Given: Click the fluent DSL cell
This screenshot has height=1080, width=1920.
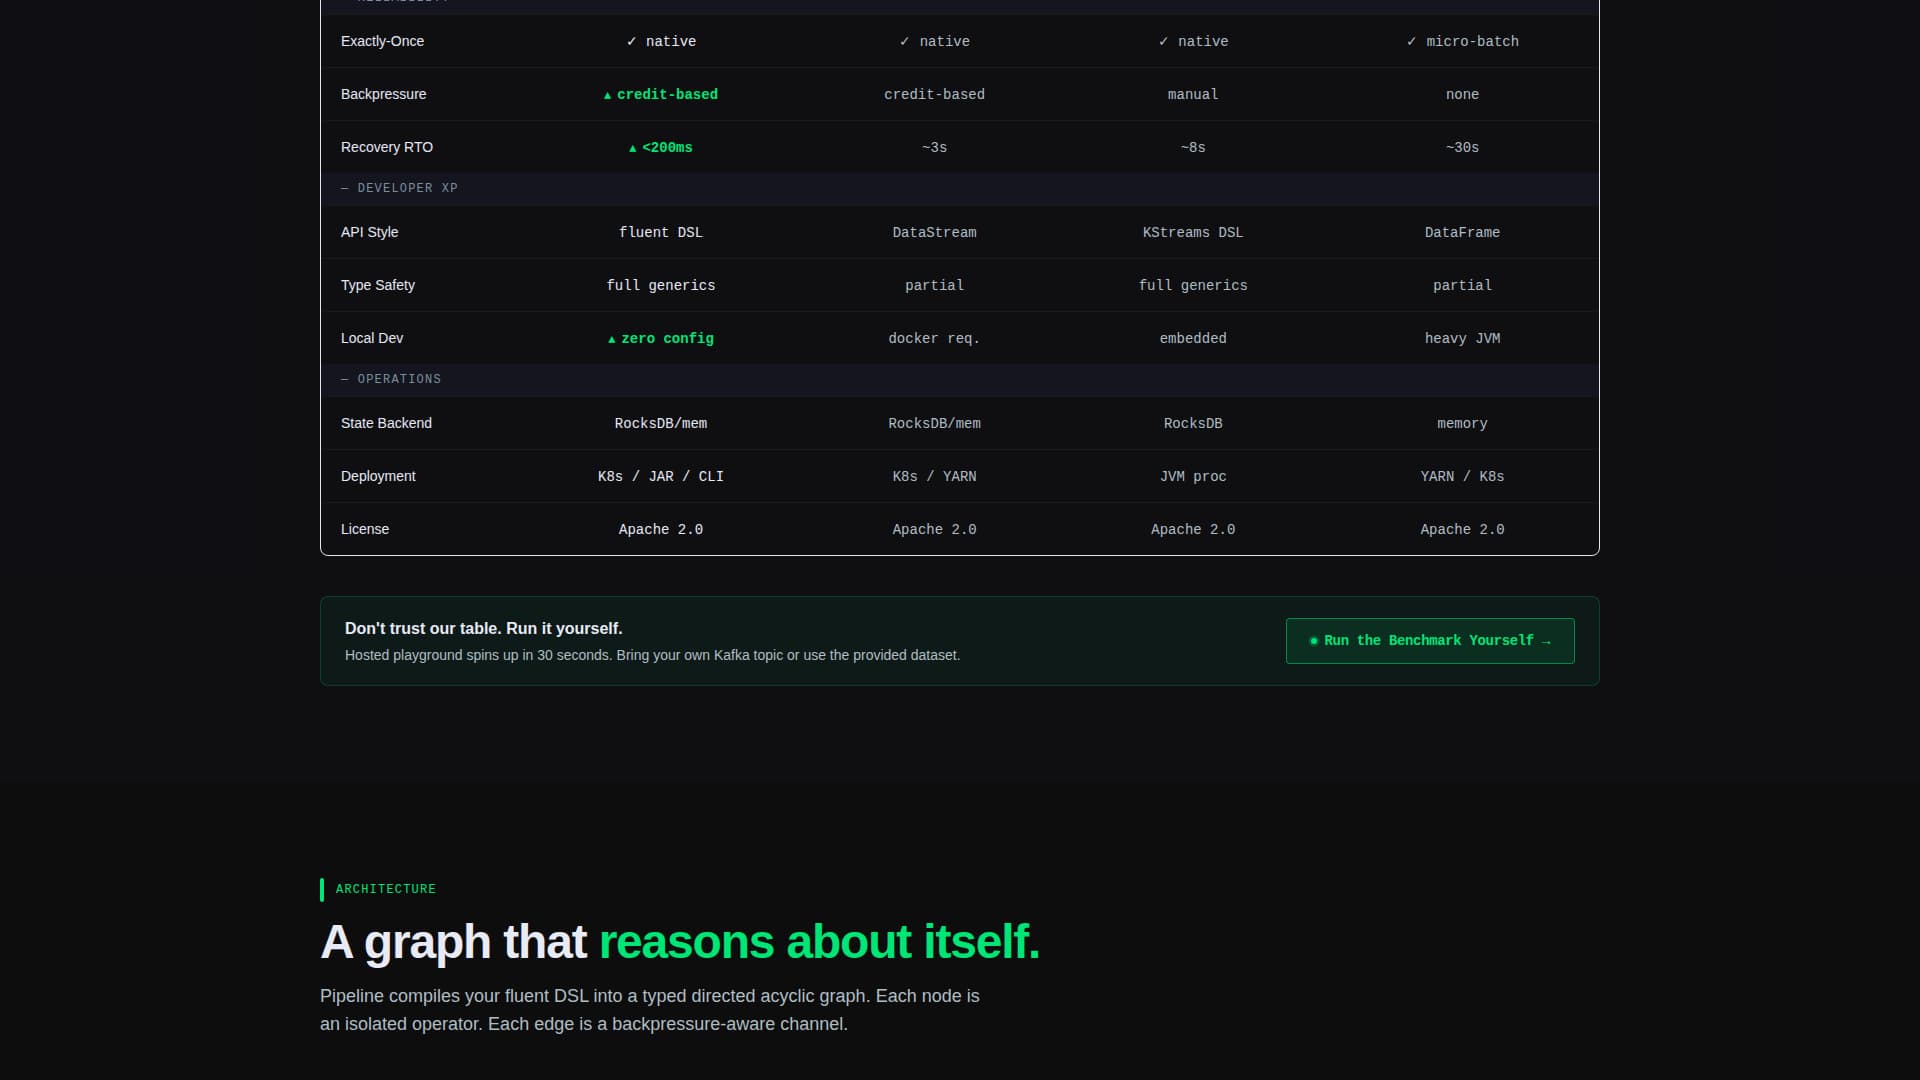Looking at the screenshot, I should tap(661, 232).
